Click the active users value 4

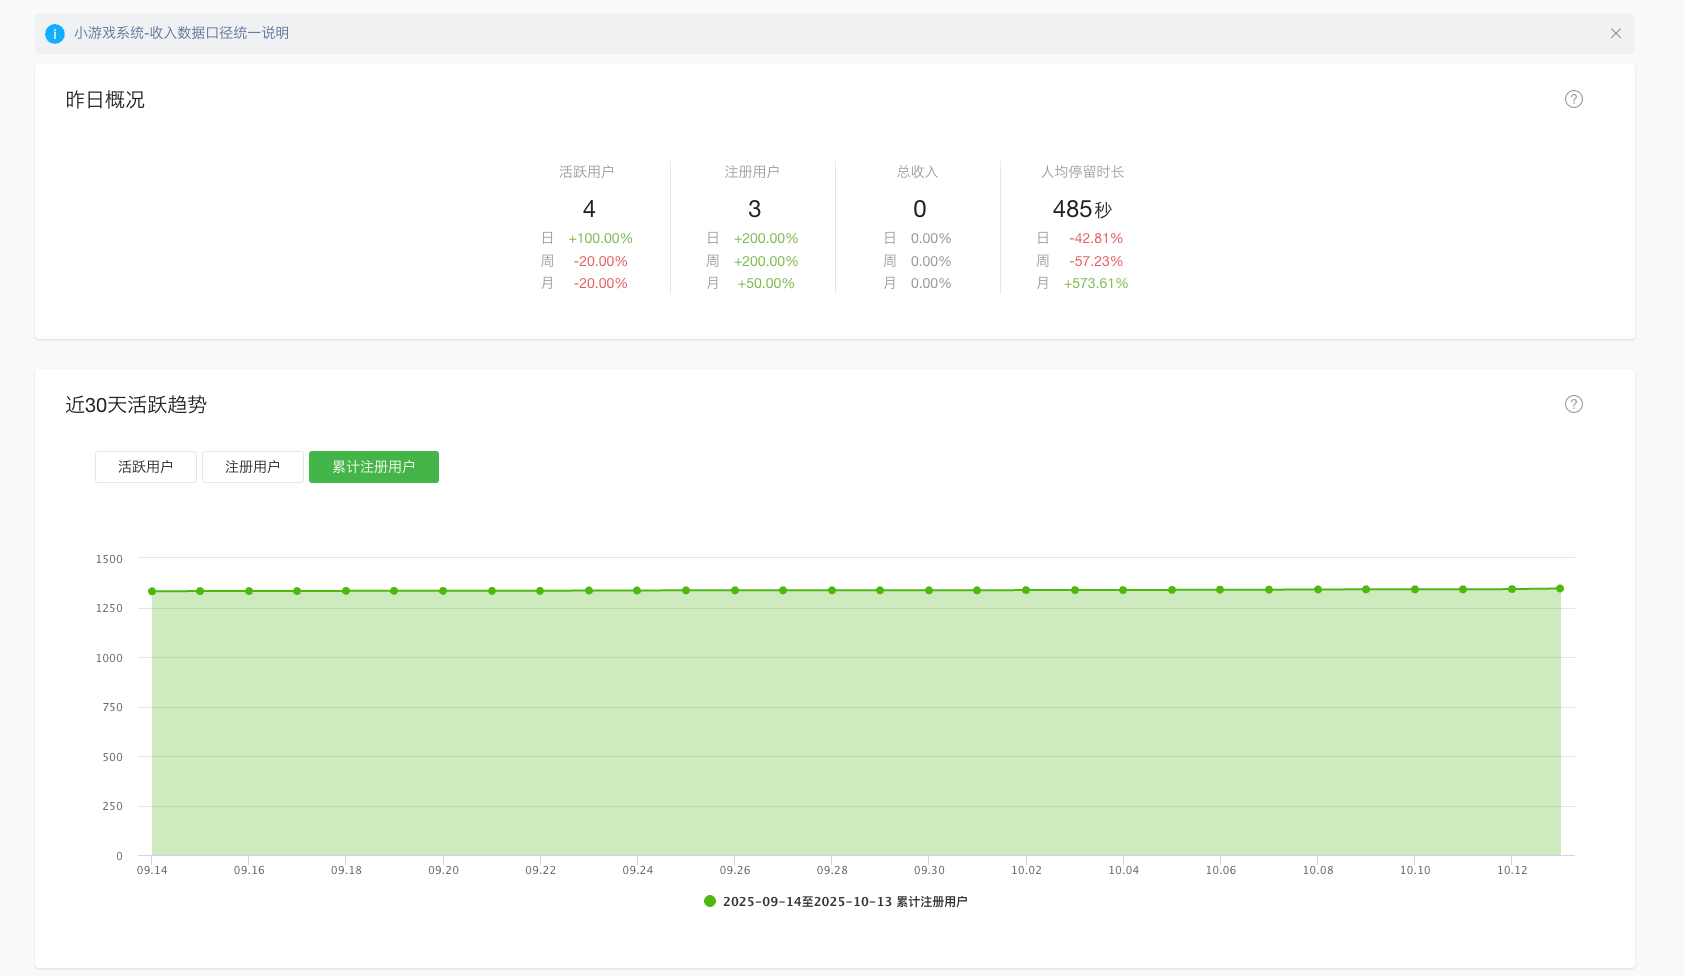tap(589, 209)
